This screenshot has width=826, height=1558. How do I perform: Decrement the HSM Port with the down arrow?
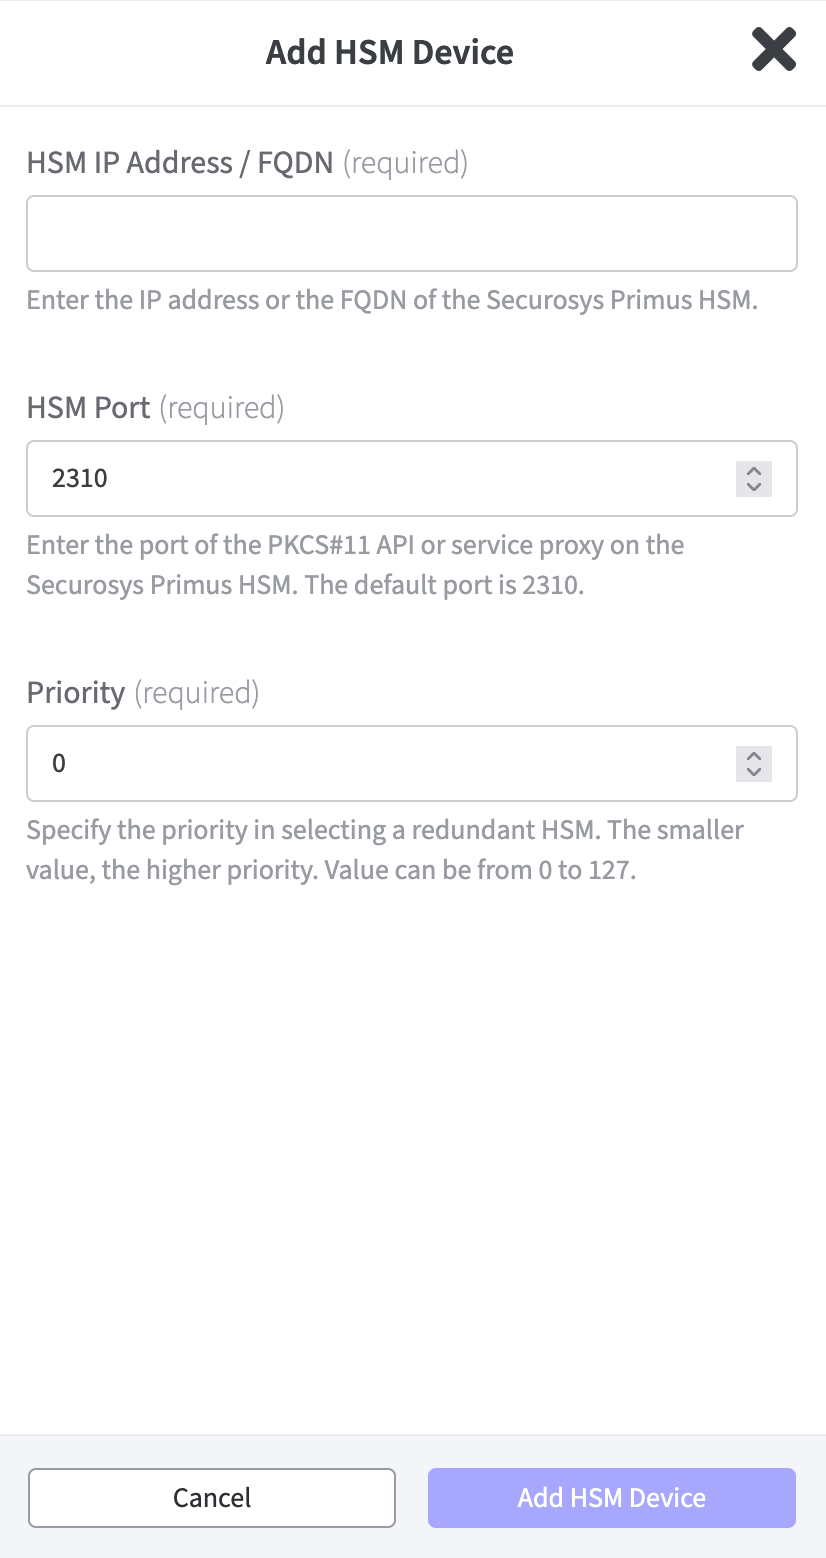pyautogui.click(x=754, y=487)
